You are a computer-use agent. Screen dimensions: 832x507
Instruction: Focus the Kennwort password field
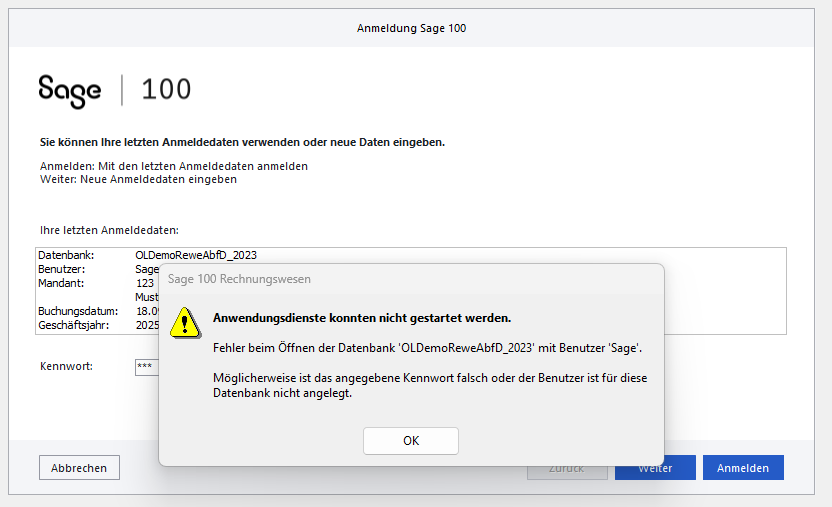146,367
